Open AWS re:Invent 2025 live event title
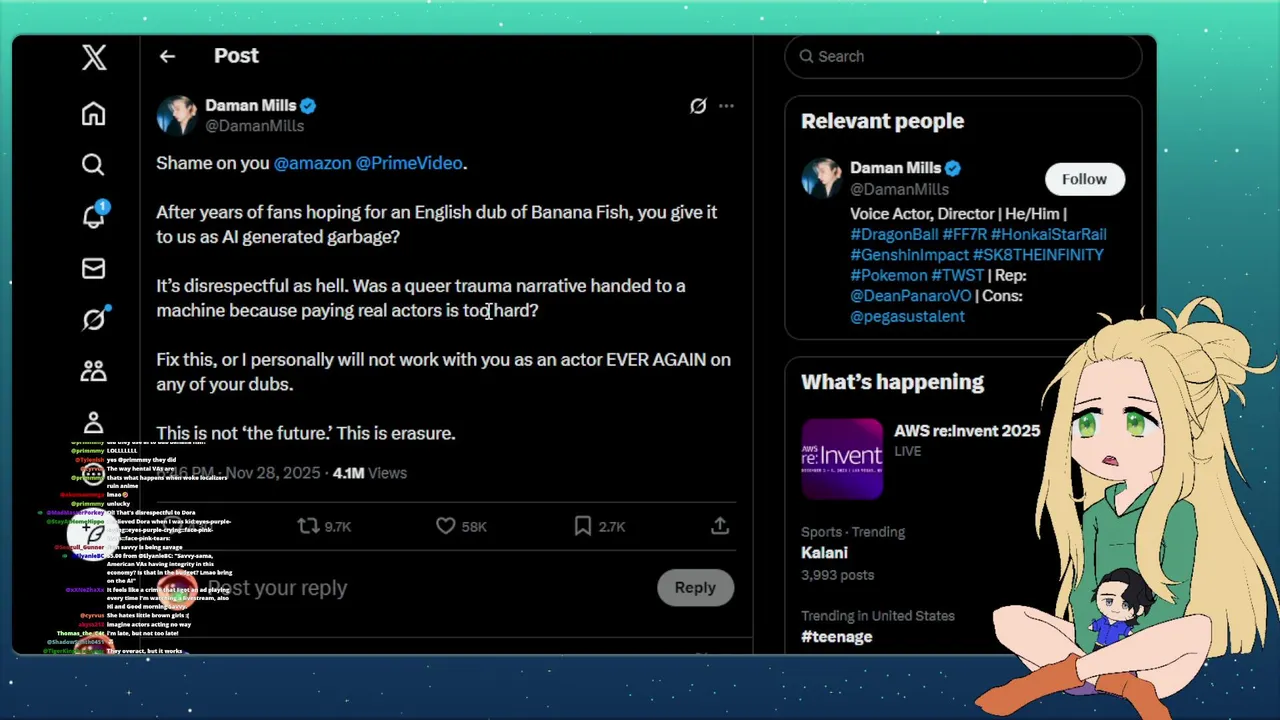Image resolution: width=1280 pixels, height=720 pixels. tap(967, 431)
